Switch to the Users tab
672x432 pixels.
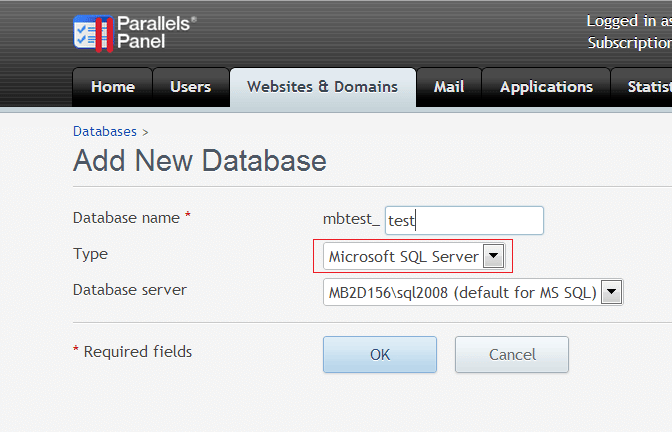190,87
